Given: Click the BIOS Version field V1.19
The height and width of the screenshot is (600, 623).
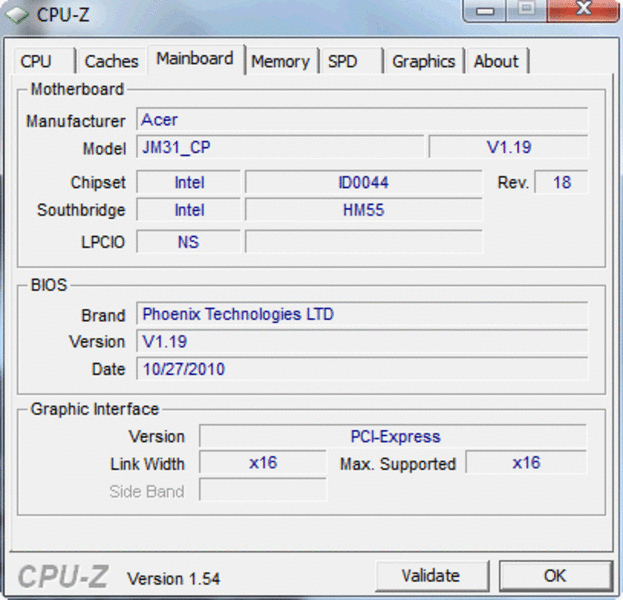Looking at the screenshot, I should (x=362, y=341).
